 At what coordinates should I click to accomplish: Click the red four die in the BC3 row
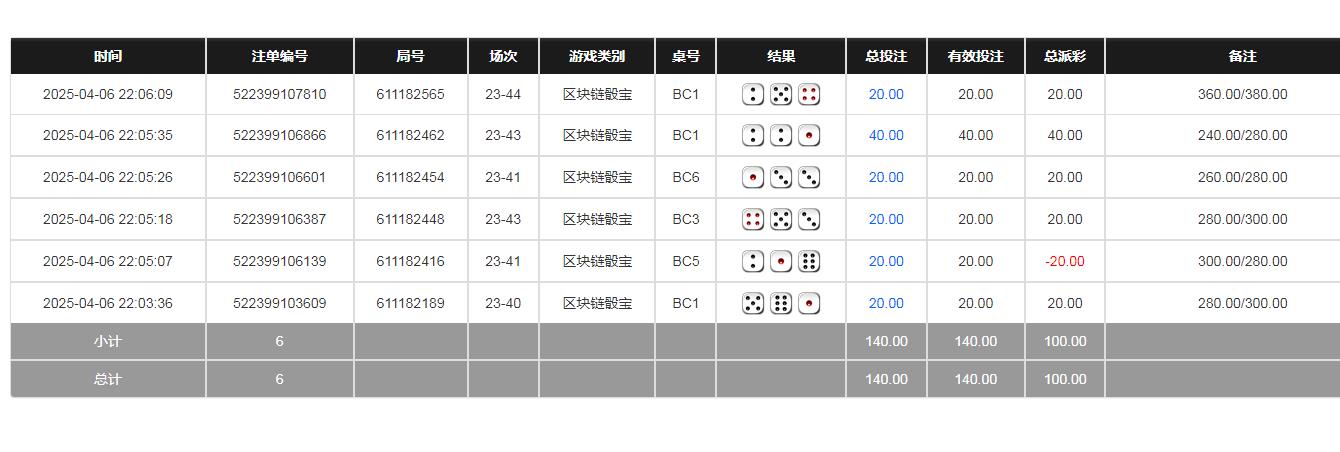click(x=753, y=219)
